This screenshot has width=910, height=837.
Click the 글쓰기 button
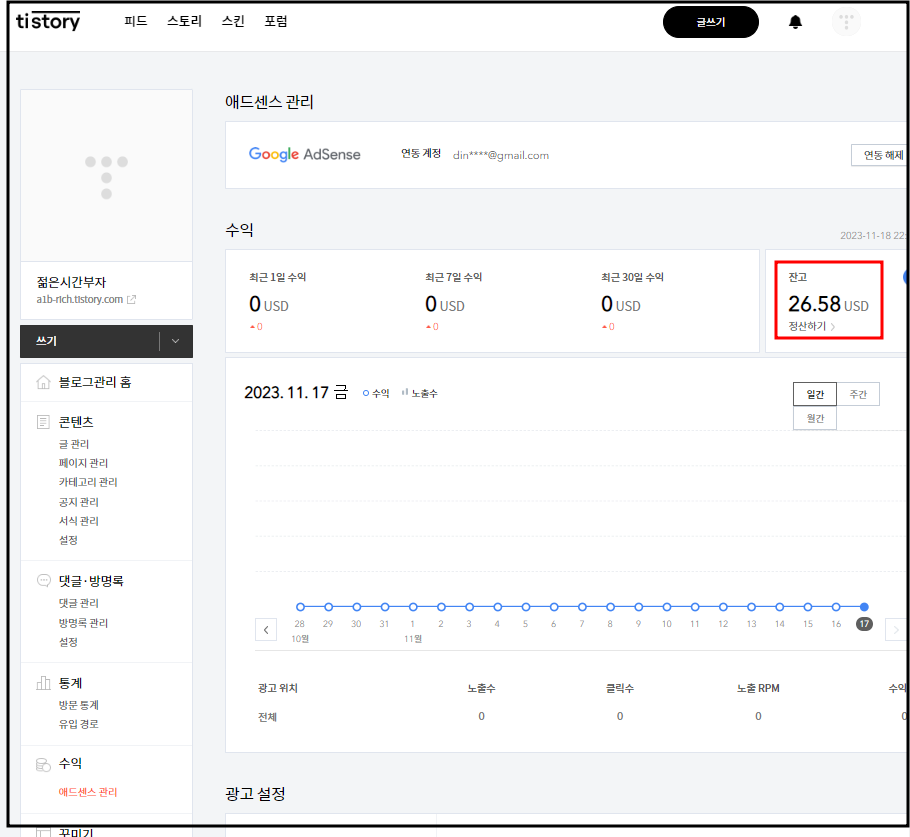[x=710, y=21]
